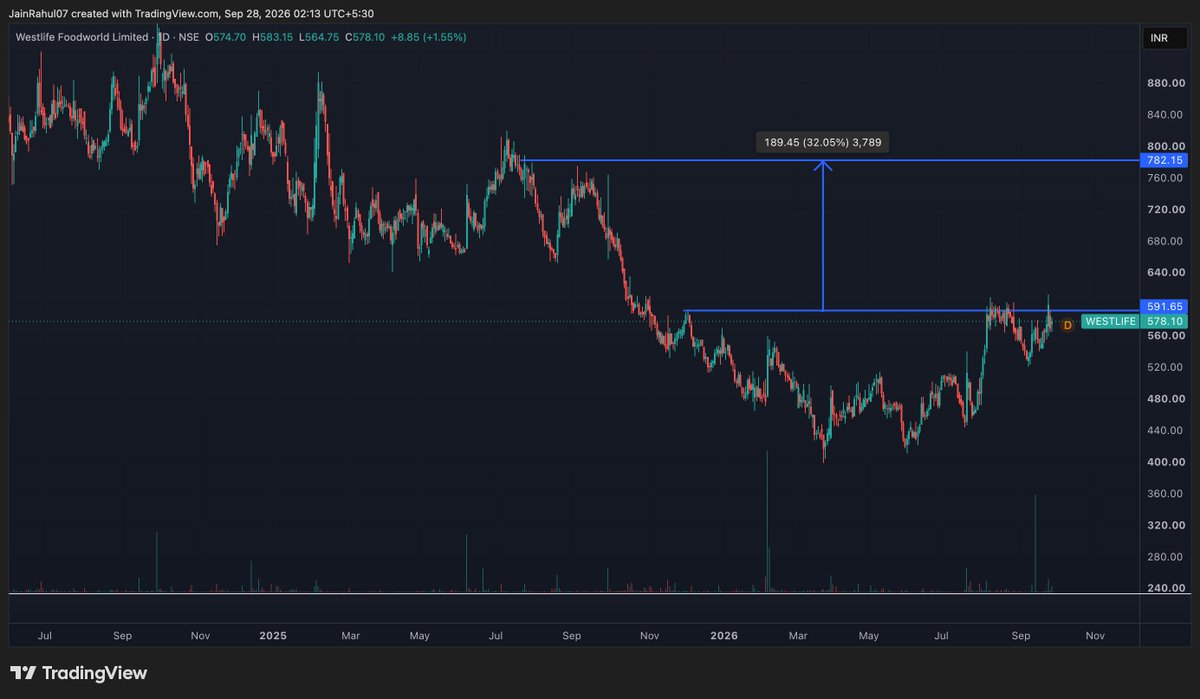Click the high value H583.15
1200x699 pixels.
(272, 37)
